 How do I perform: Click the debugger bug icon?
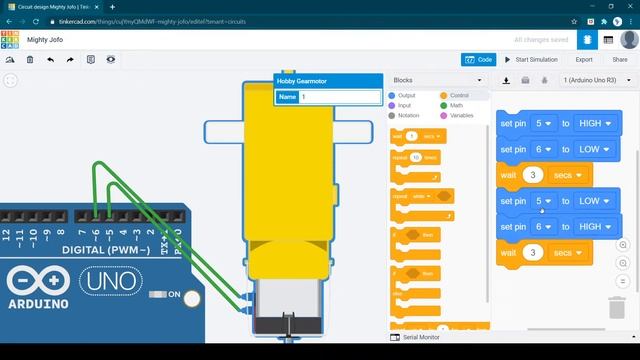pos(544,80)
